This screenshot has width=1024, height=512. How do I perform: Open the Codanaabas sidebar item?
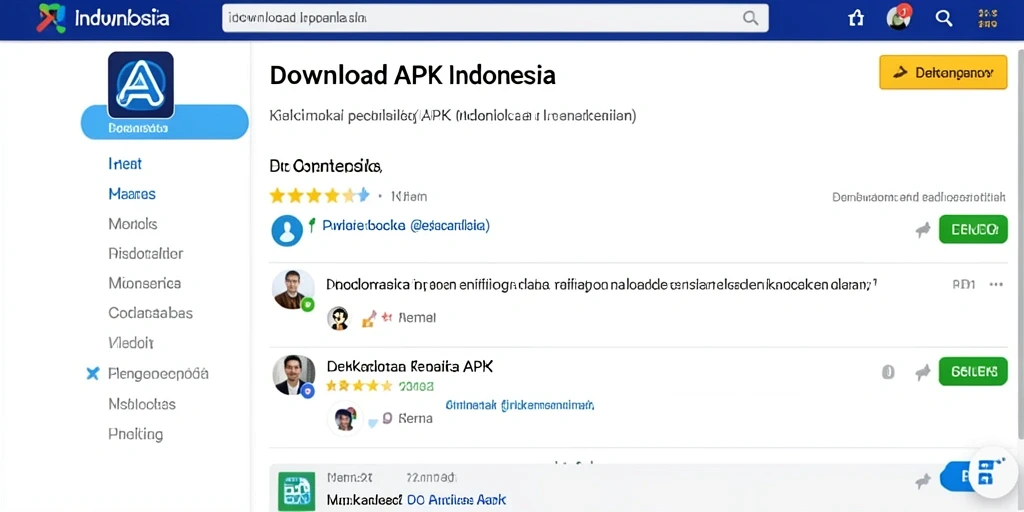pyautogui.click(x=150, y=313)
